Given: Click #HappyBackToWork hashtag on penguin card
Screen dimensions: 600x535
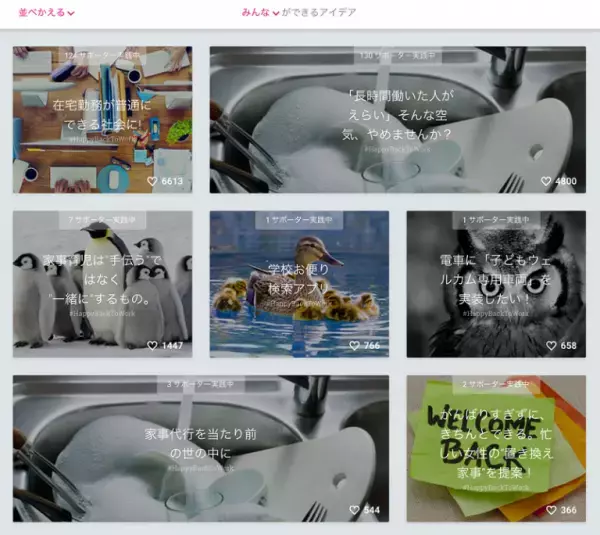Looking at the screenshot, I should [x=103, y=314].
